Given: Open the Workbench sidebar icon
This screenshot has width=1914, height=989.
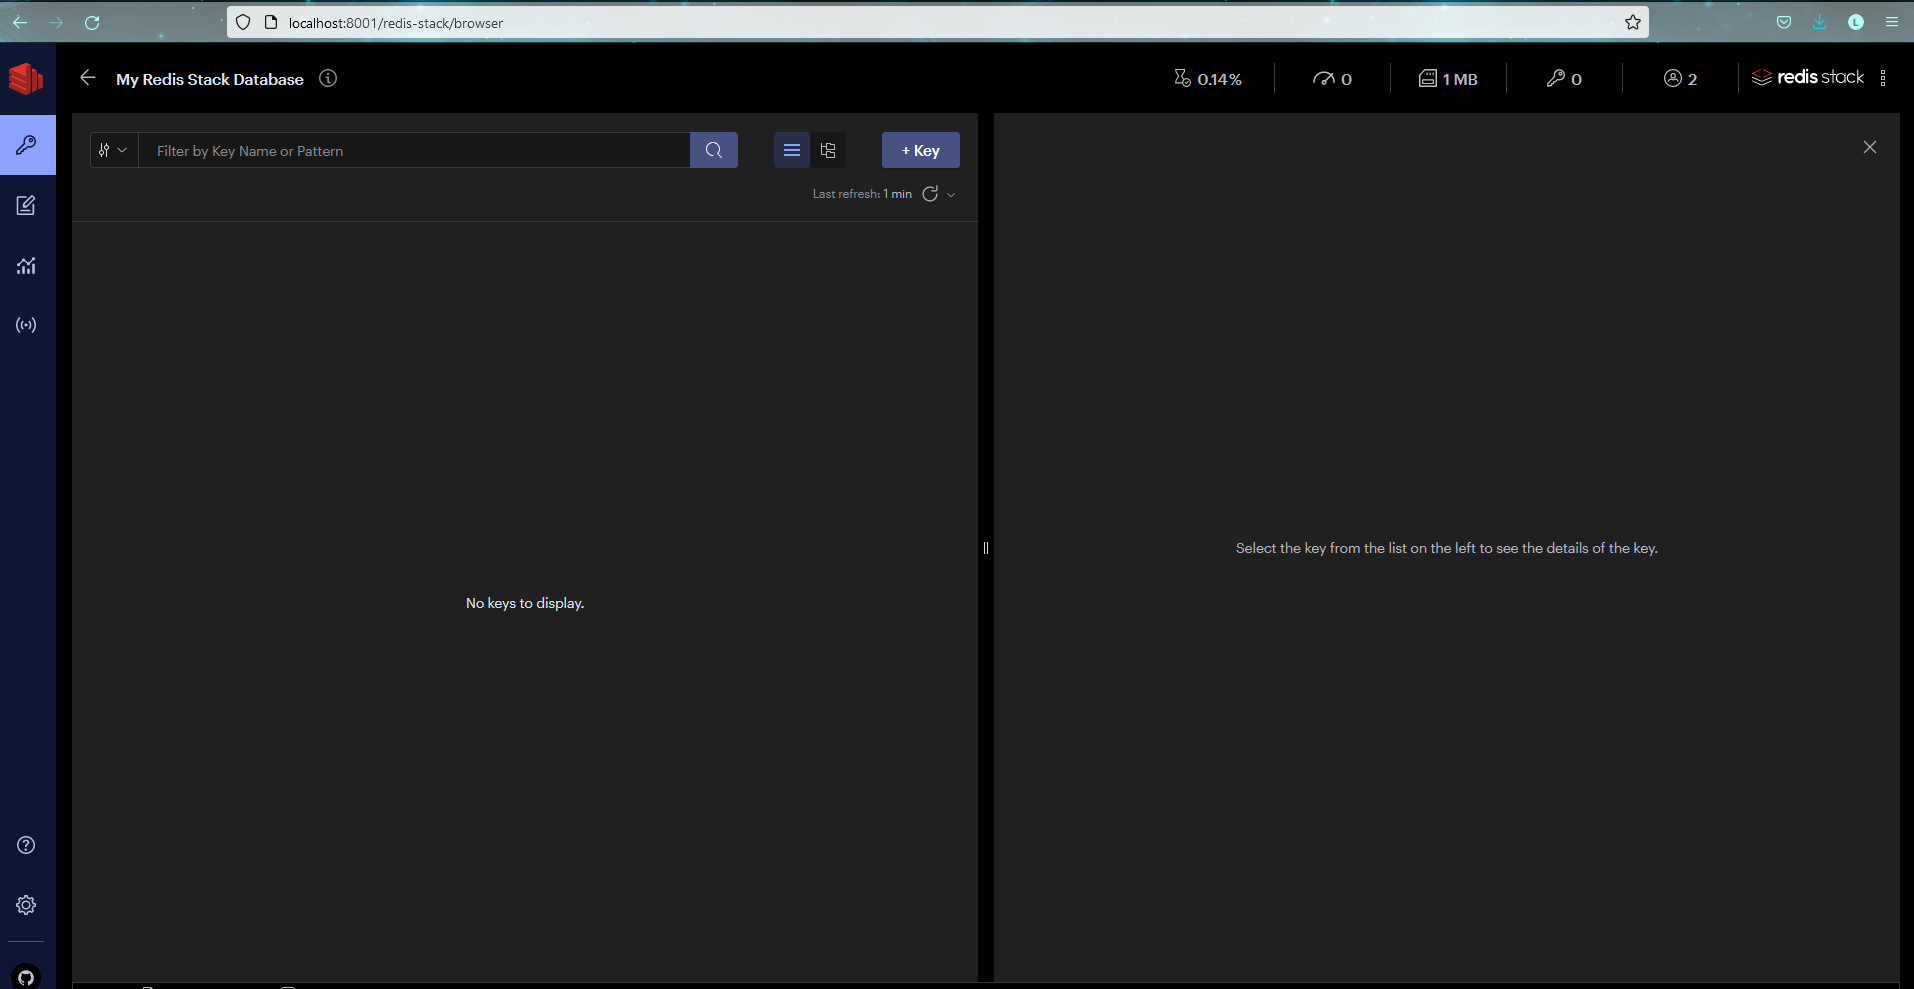Looking at the screenshot, I should [x=27, y=205].
